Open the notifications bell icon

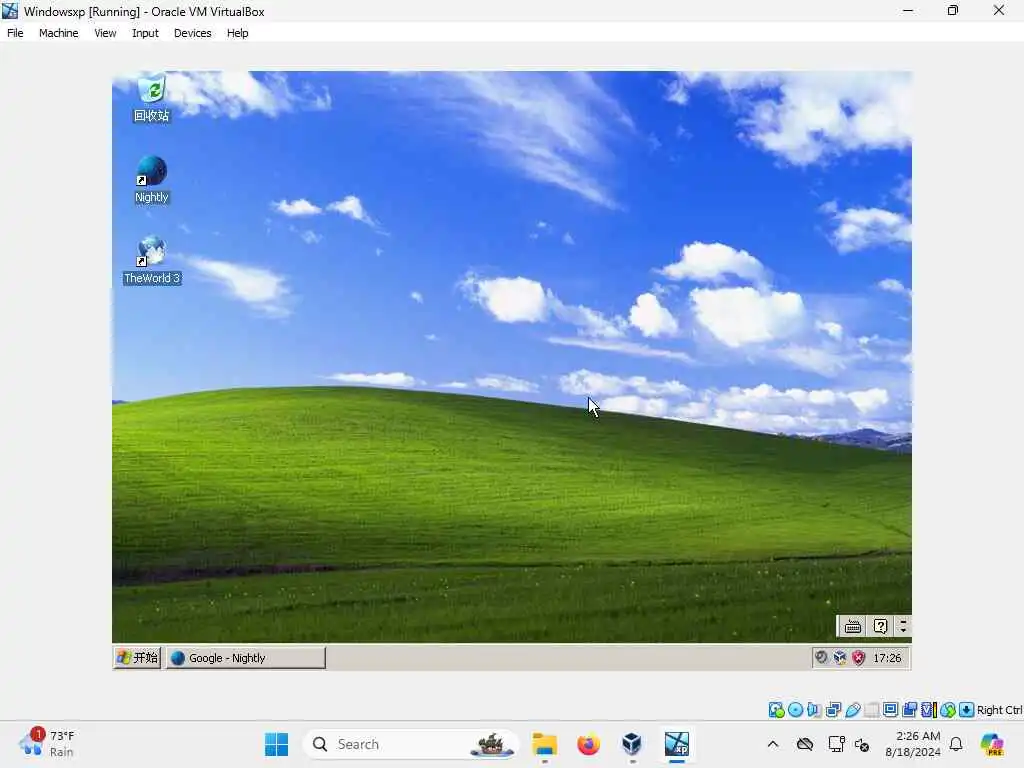956,744
